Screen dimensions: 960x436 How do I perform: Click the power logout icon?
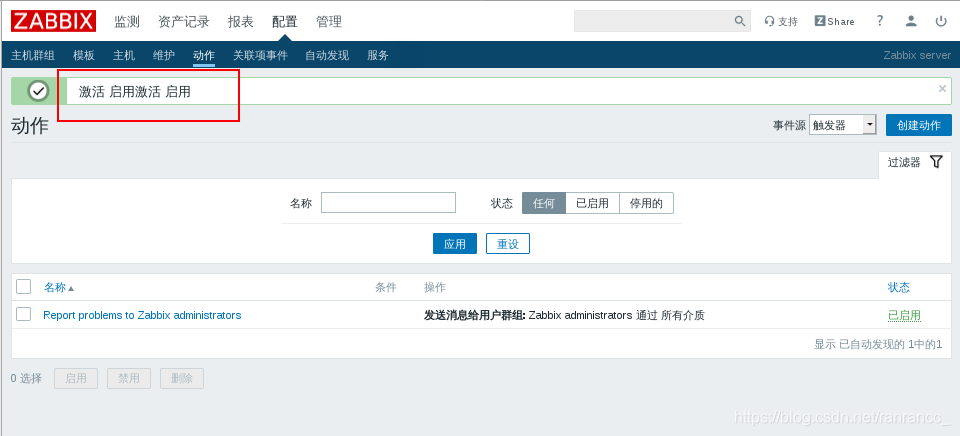pos(941,21)
